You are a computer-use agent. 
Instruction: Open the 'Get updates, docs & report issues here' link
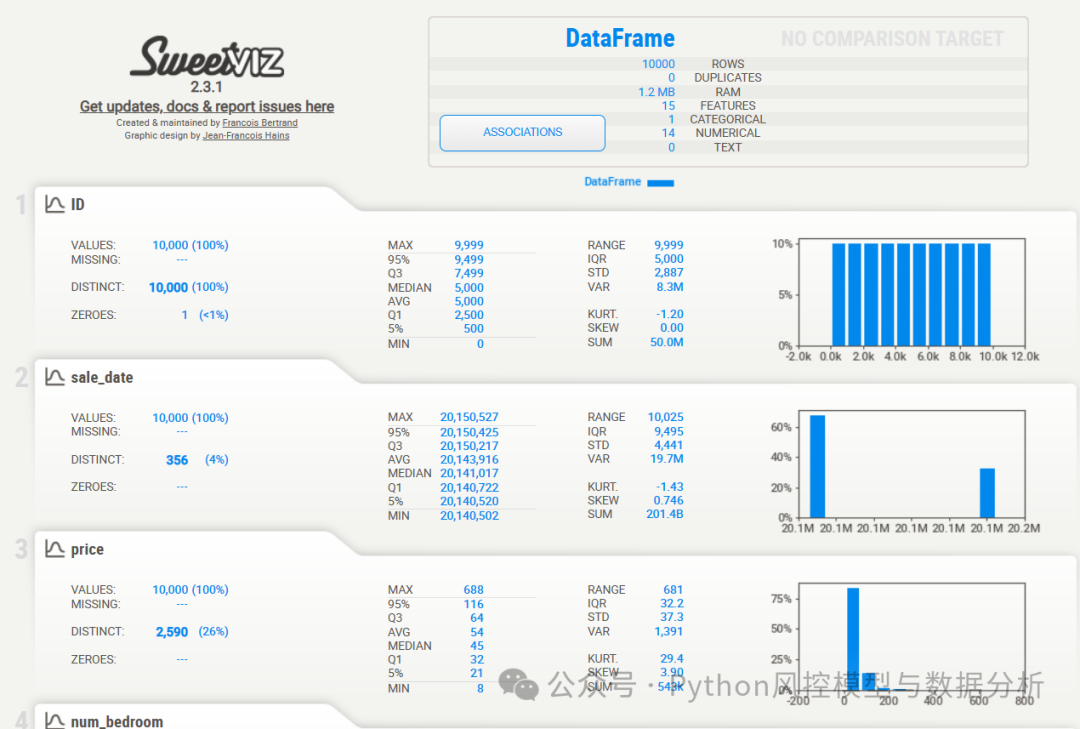point(206,106)
